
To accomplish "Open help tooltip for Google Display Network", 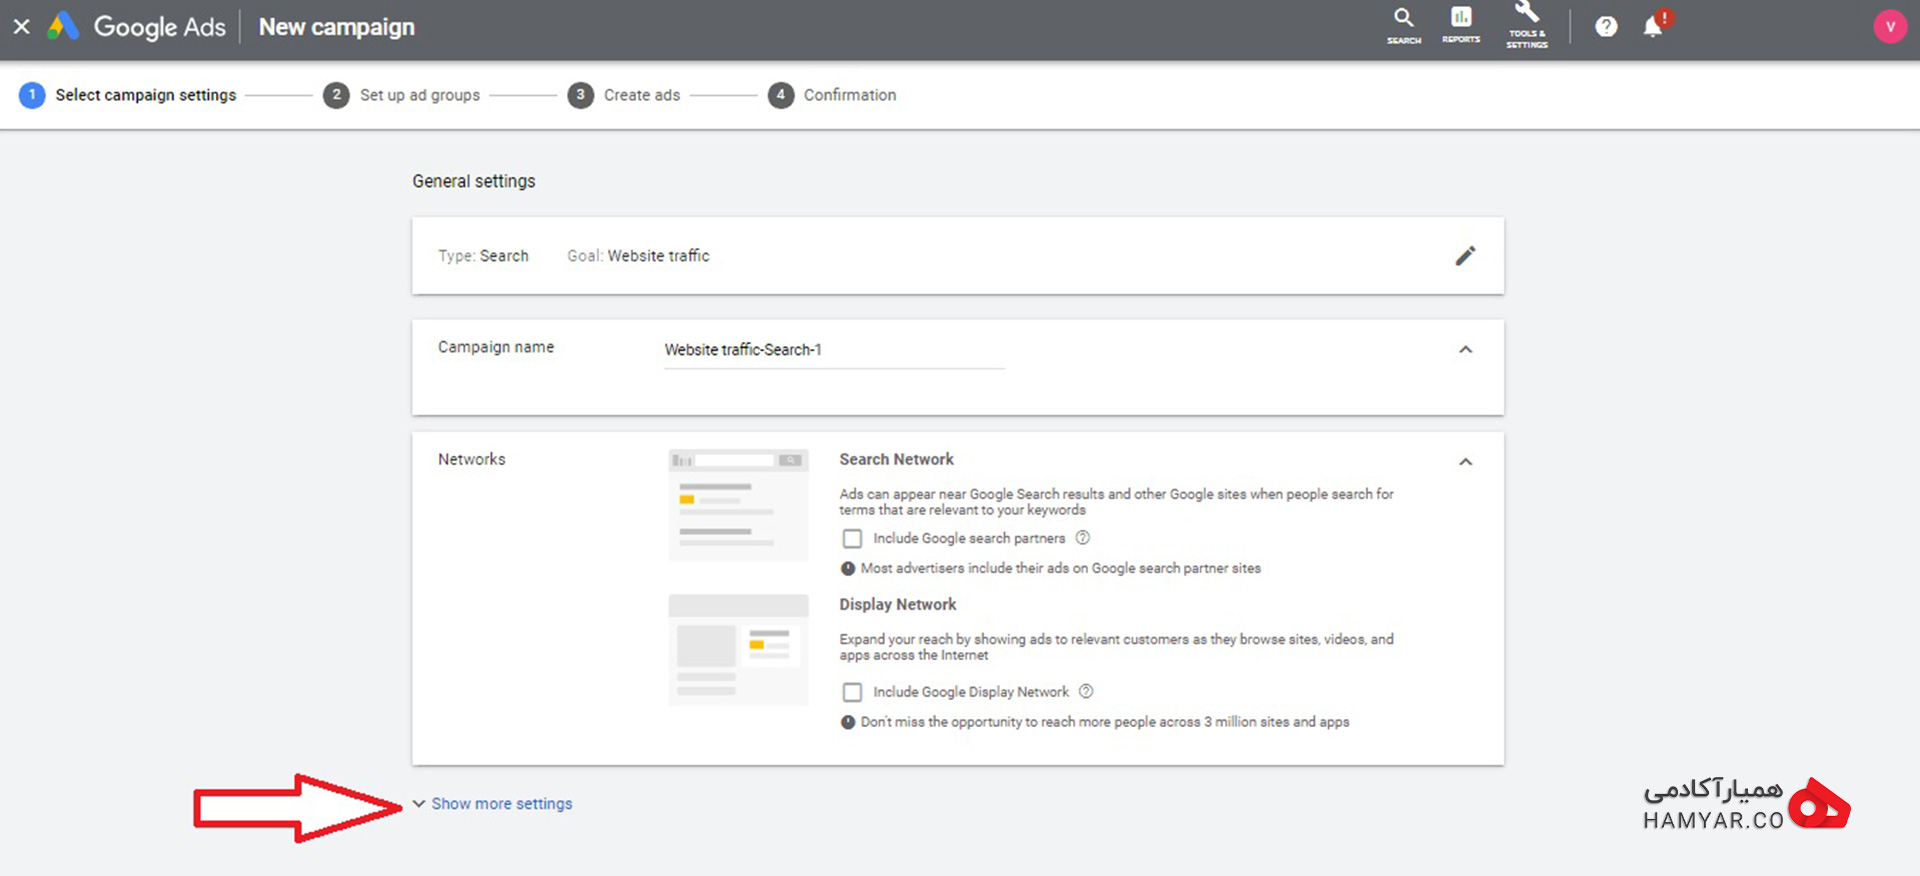I will tap(1086, 691).
